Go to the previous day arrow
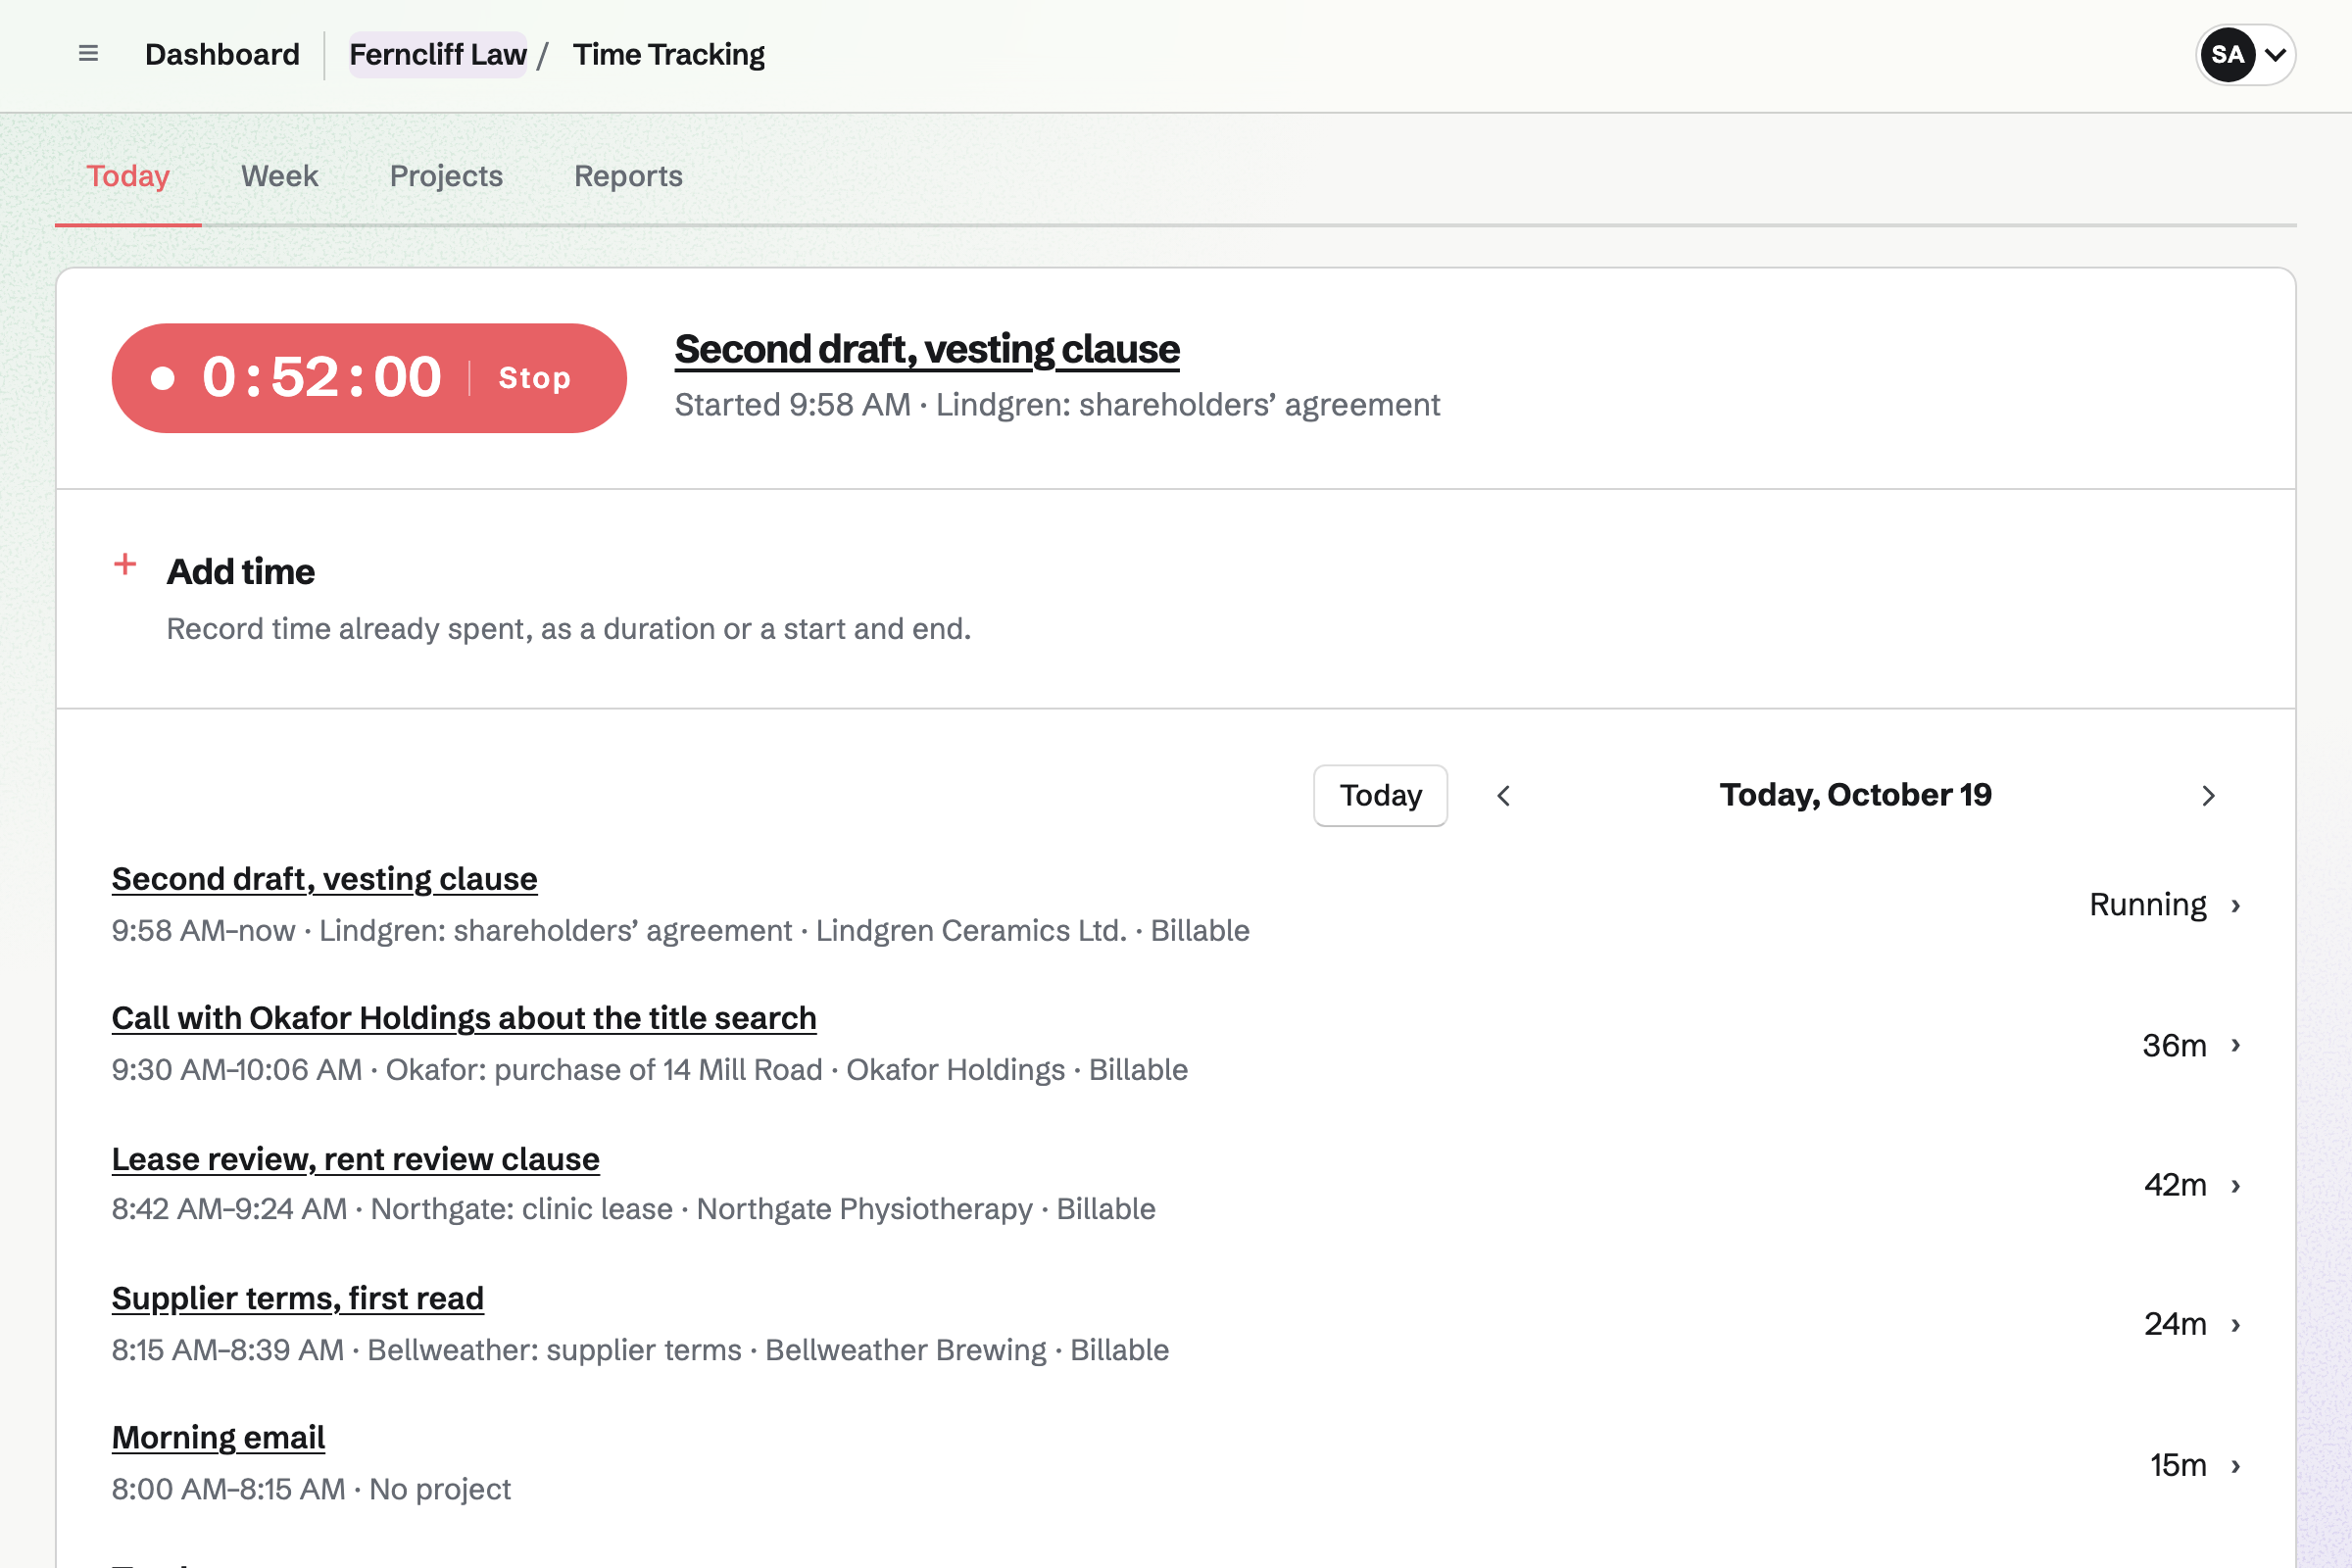The width and height of the screenshot is (2352, 1568). tap(1503, 795)
